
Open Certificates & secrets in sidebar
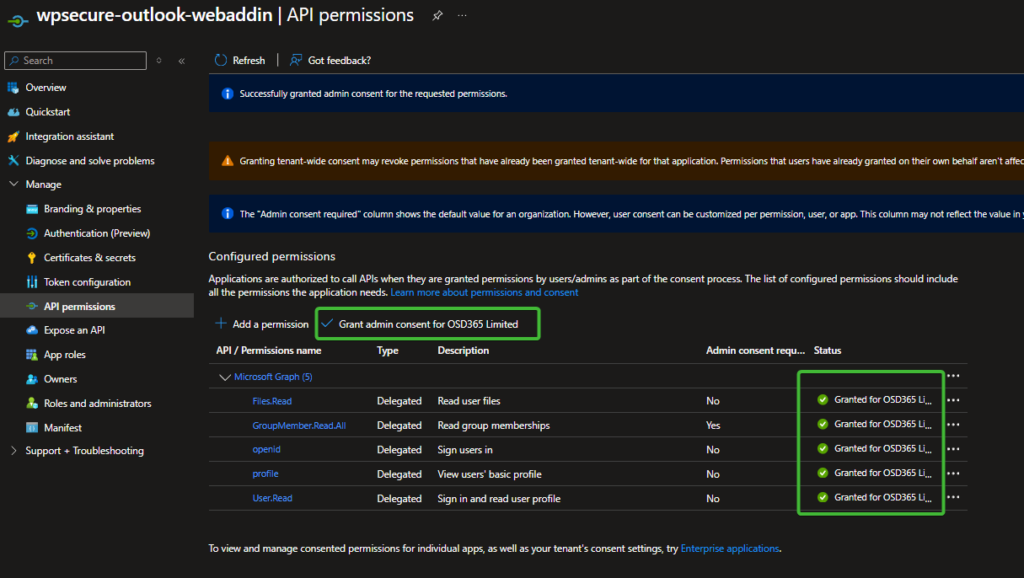pos(89,258)
